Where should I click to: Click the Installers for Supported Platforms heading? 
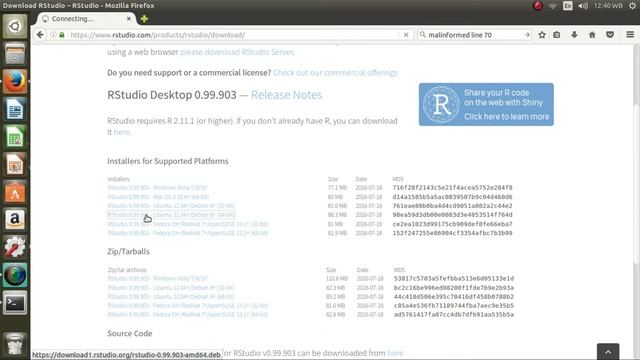coord(168,161)
